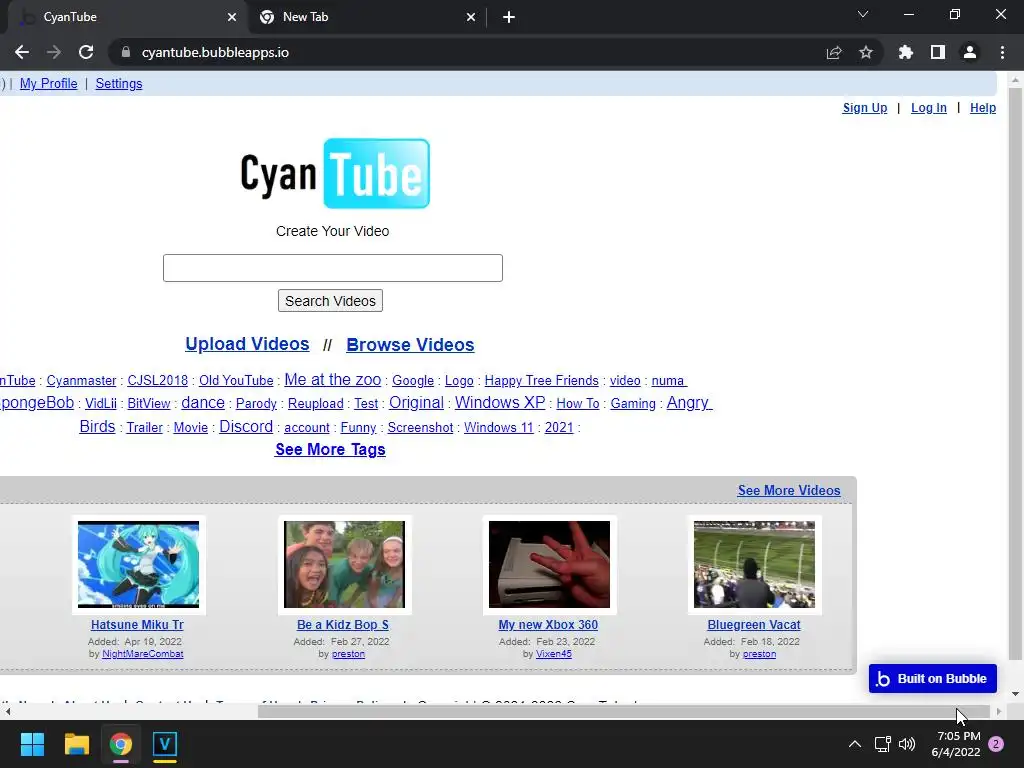Click the See More Tags link

pyautogui.click(x=330, y=450)
